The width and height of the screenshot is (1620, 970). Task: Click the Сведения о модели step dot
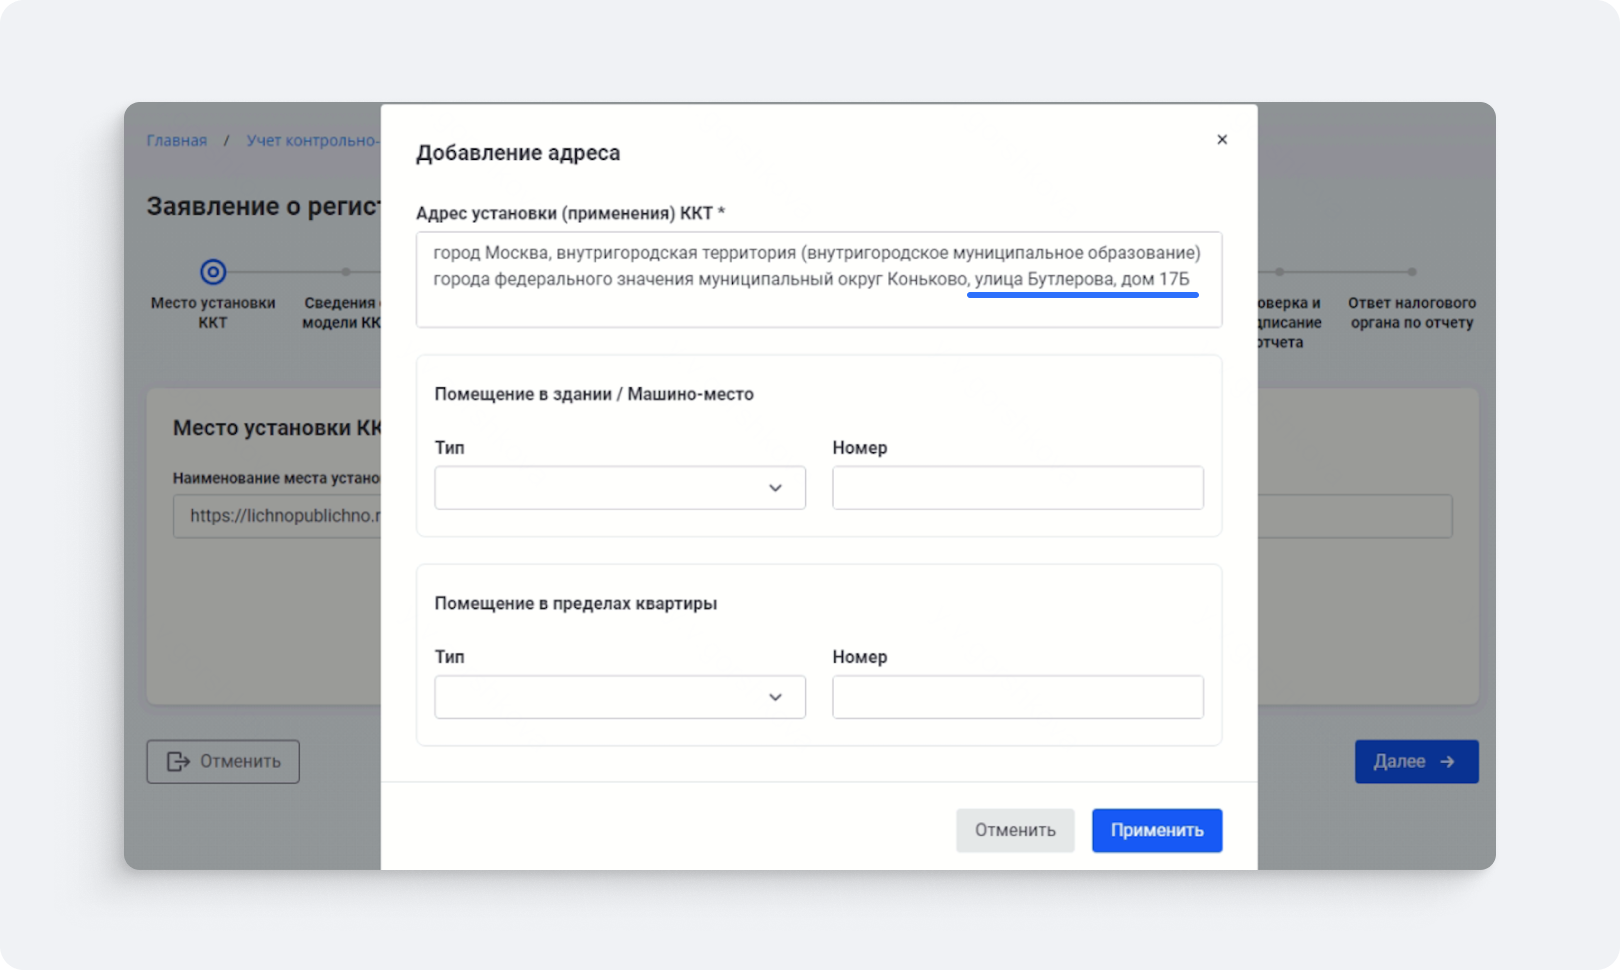coord(346,272)
